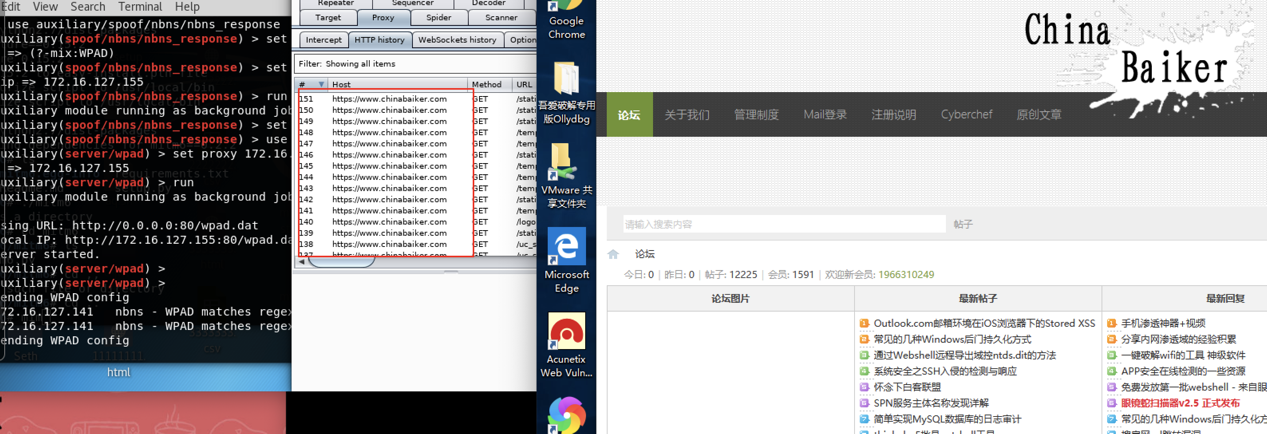Open the 帖子 search type selector

pos(963,225)
